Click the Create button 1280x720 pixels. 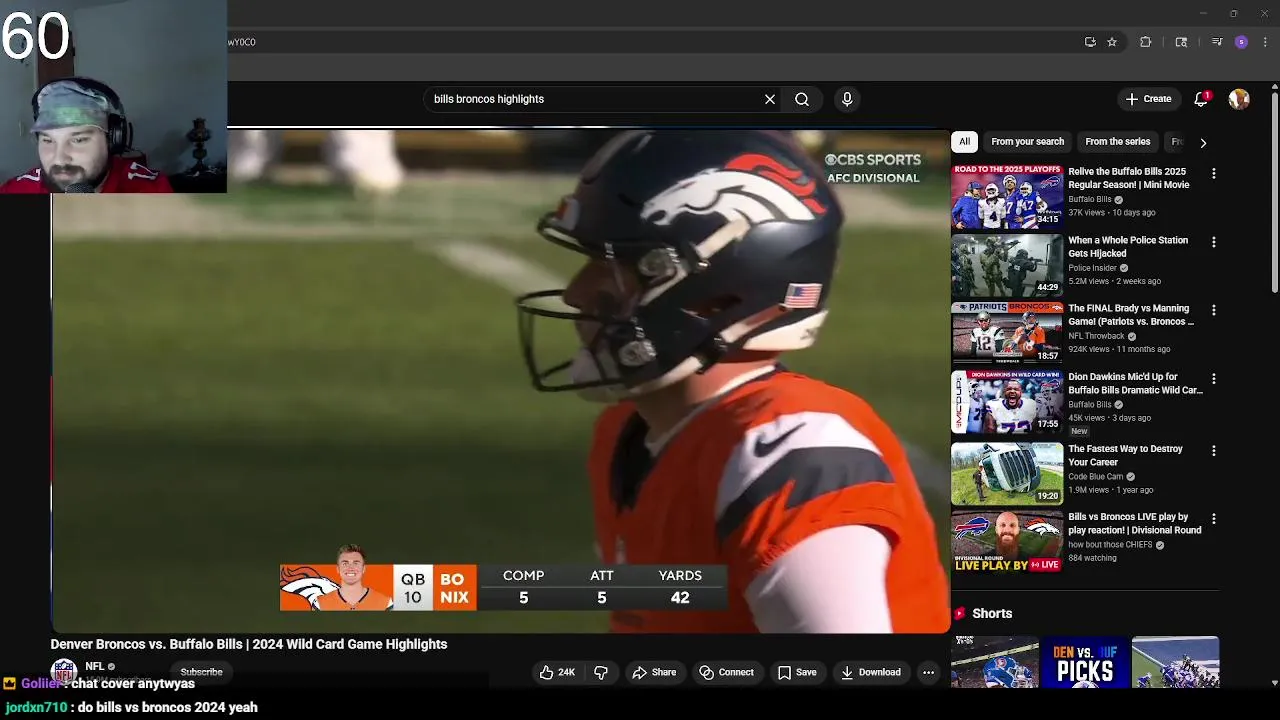coord(1148,99)
